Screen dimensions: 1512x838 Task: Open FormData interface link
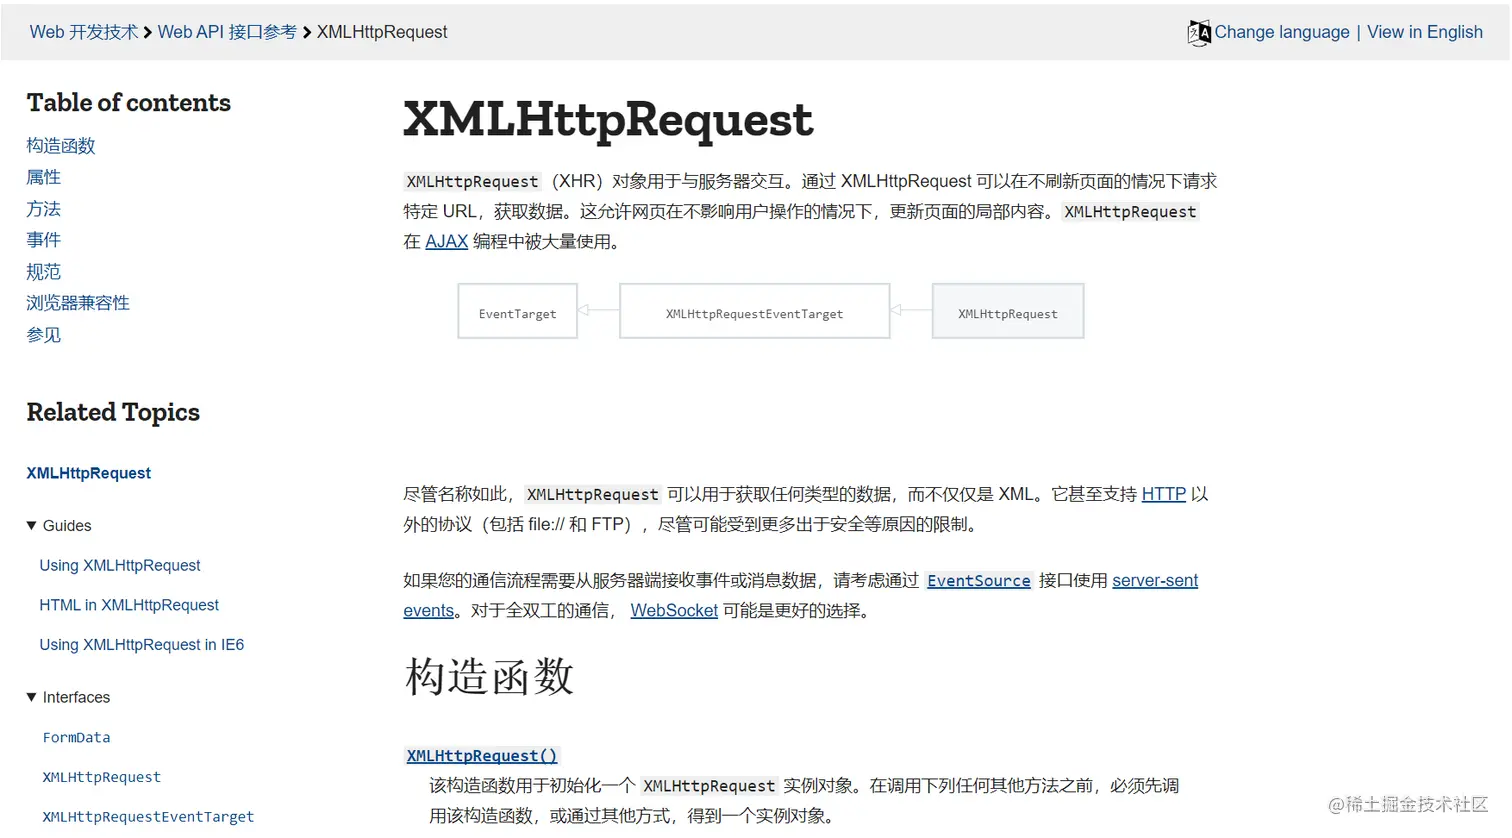coord(76,737)
